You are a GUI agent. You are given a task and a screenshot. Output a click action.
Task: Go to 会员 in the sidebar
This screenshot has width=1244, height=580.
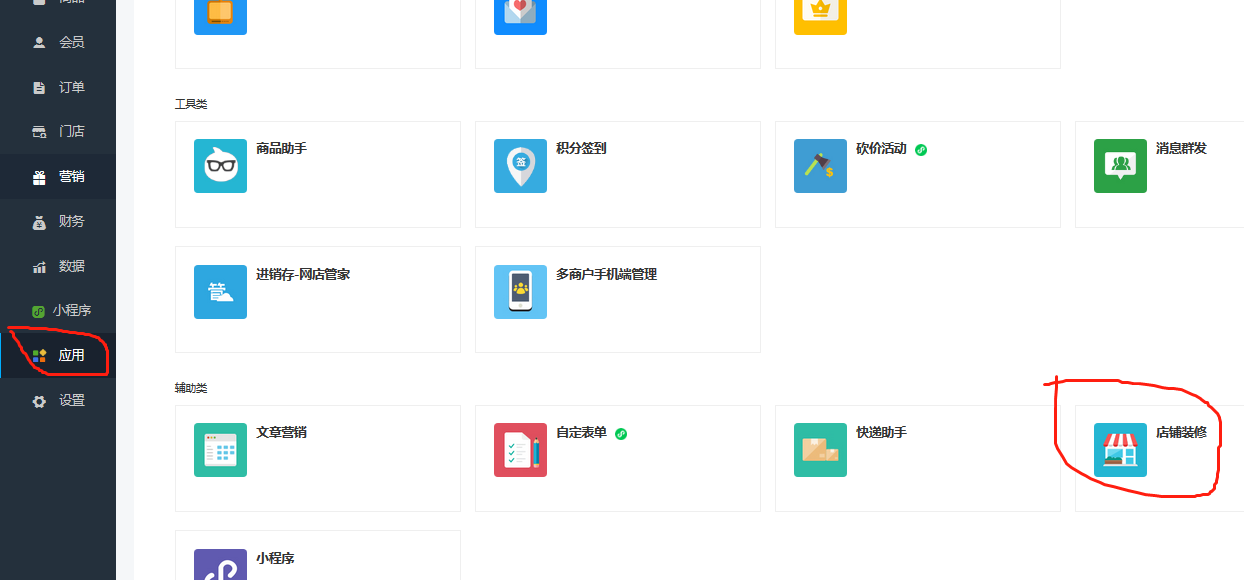(x=58, y=42)
